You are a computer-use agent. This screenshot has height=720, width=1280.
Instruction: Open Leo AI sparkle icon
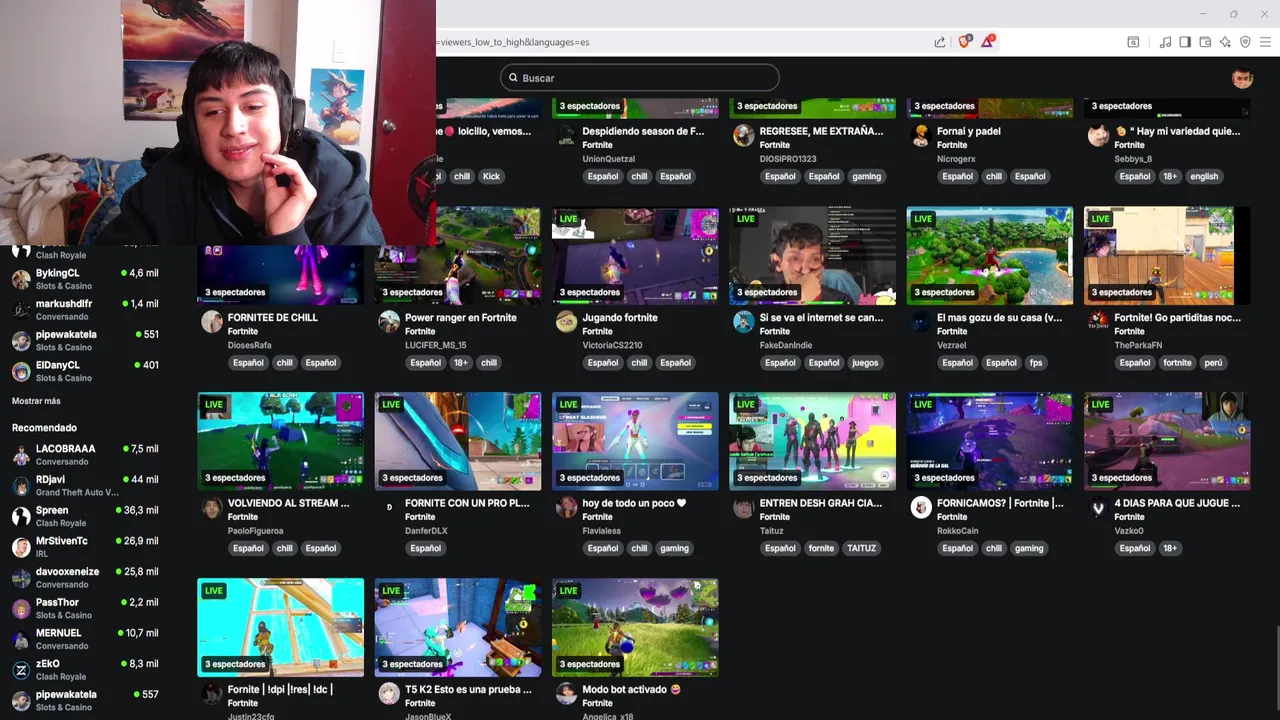pyautogui.click(x=1225, y=42)
